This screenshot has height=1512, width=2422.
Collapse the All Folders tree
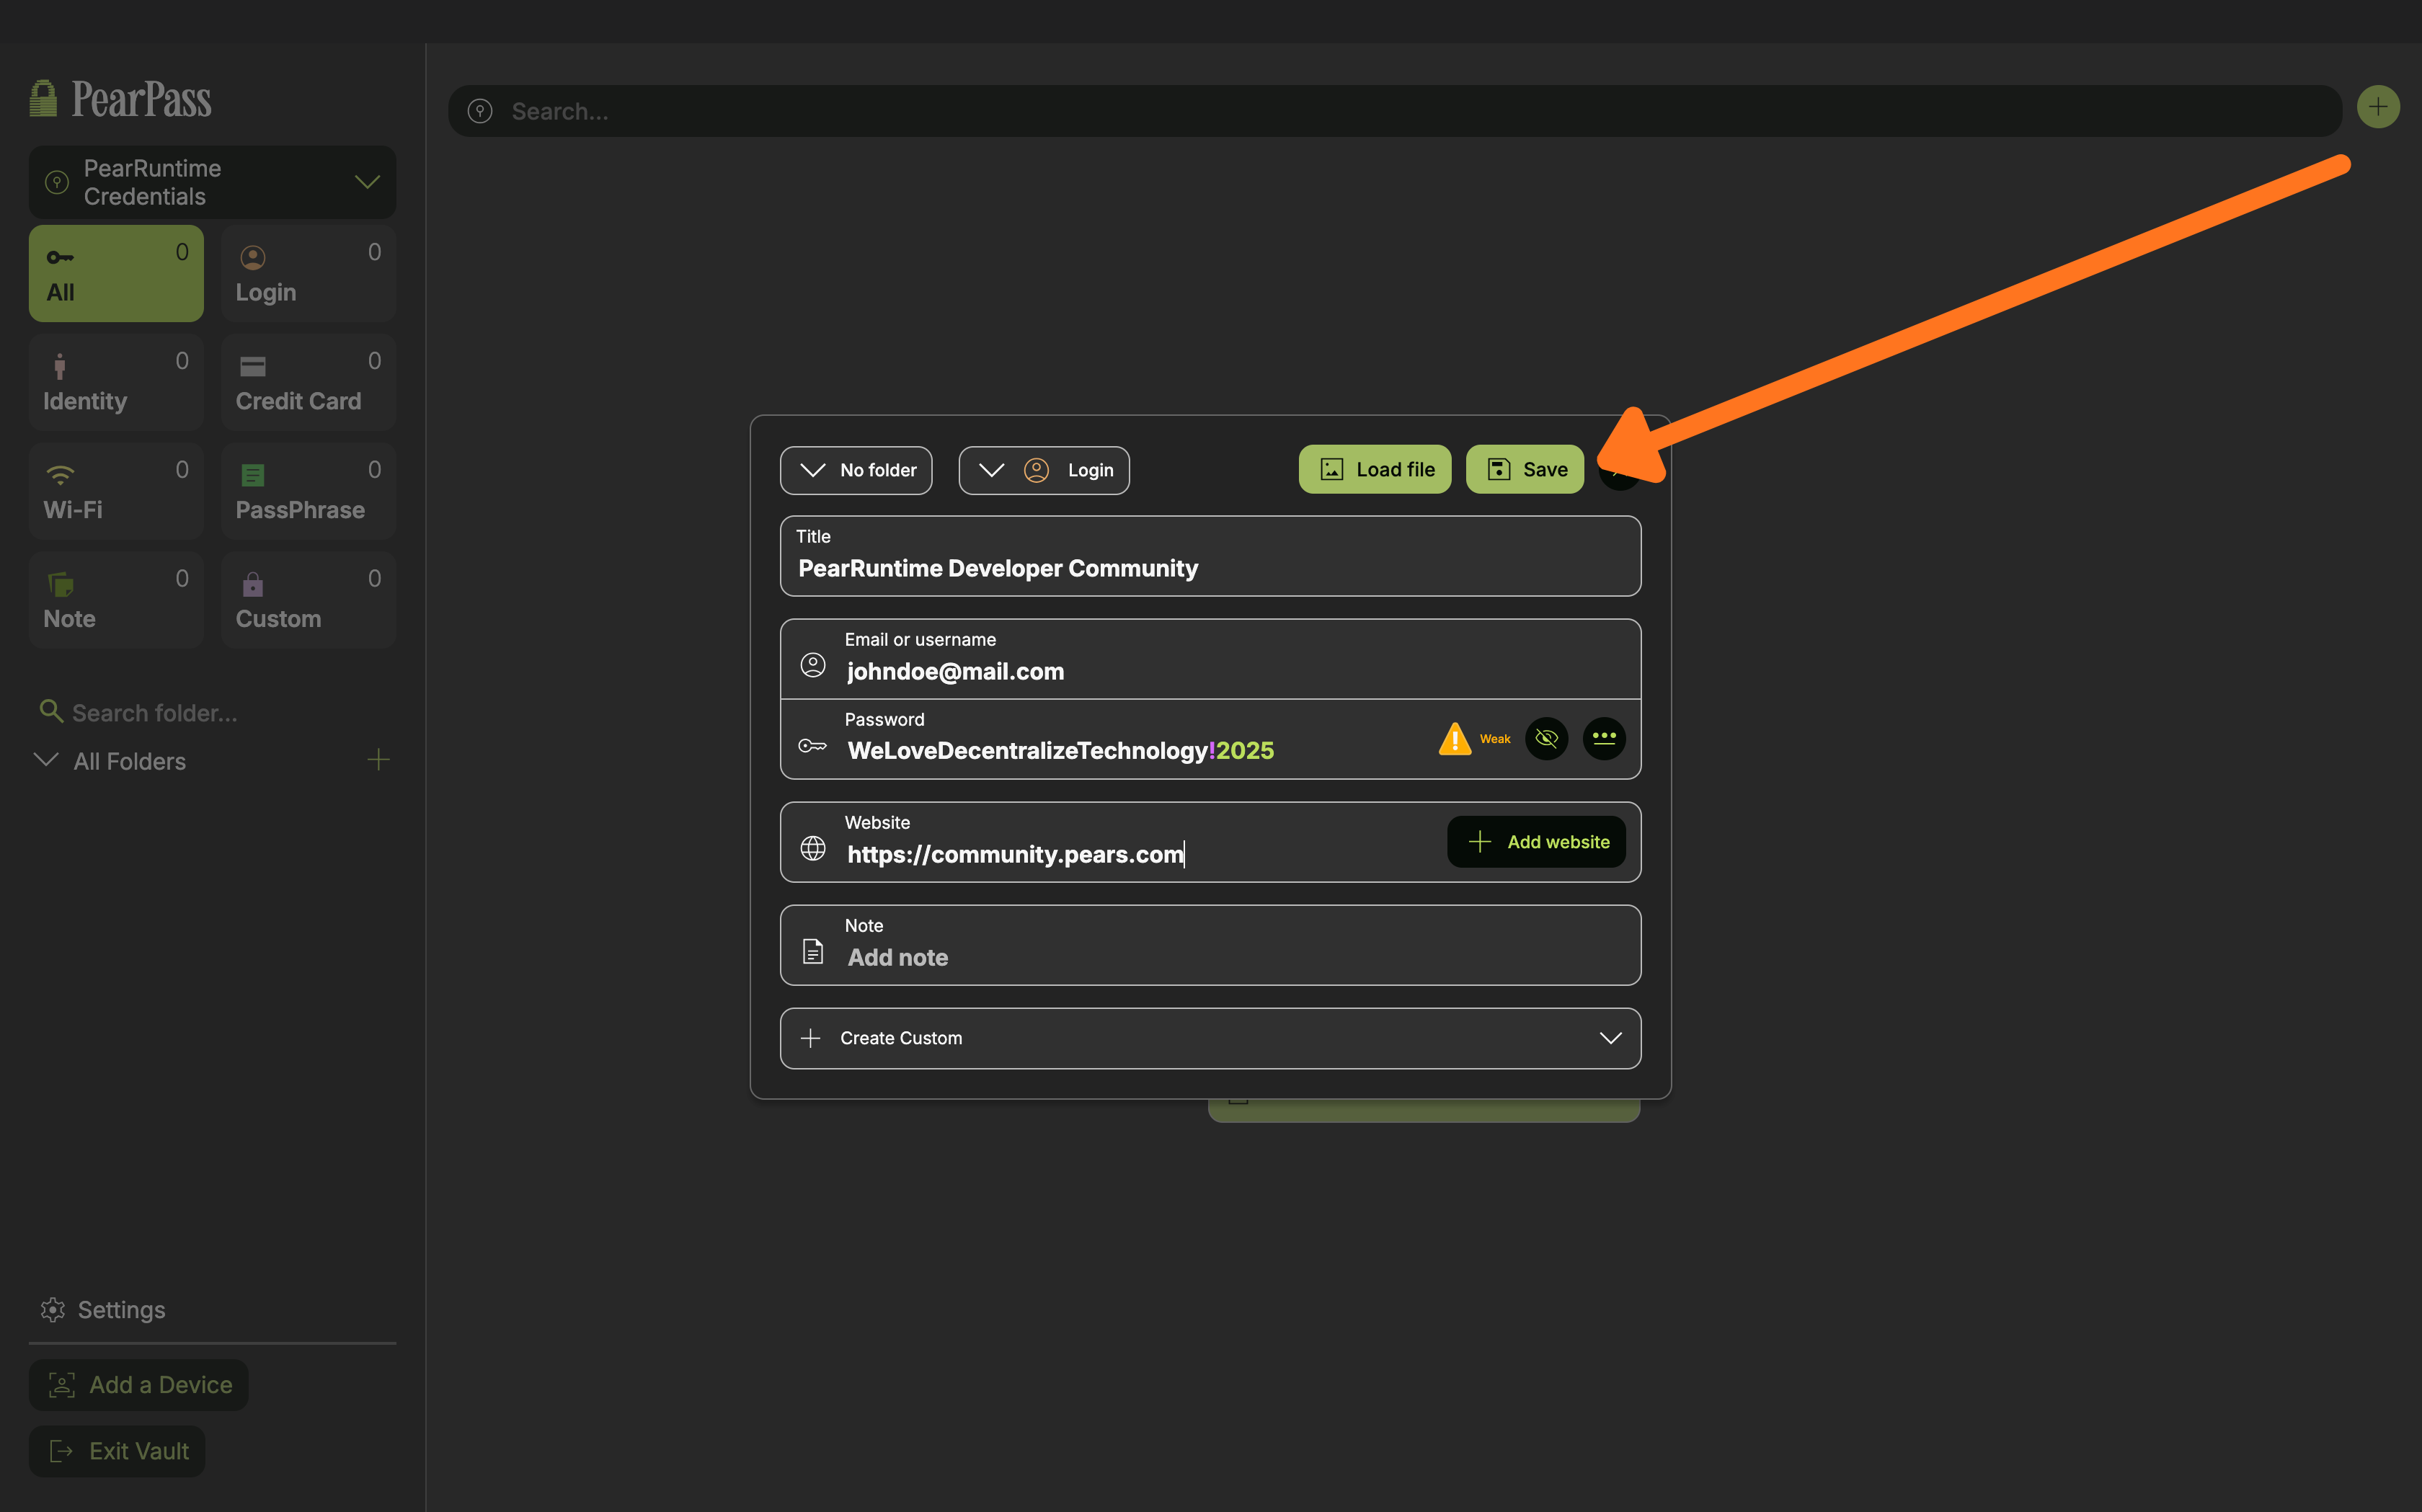(46, 760)
